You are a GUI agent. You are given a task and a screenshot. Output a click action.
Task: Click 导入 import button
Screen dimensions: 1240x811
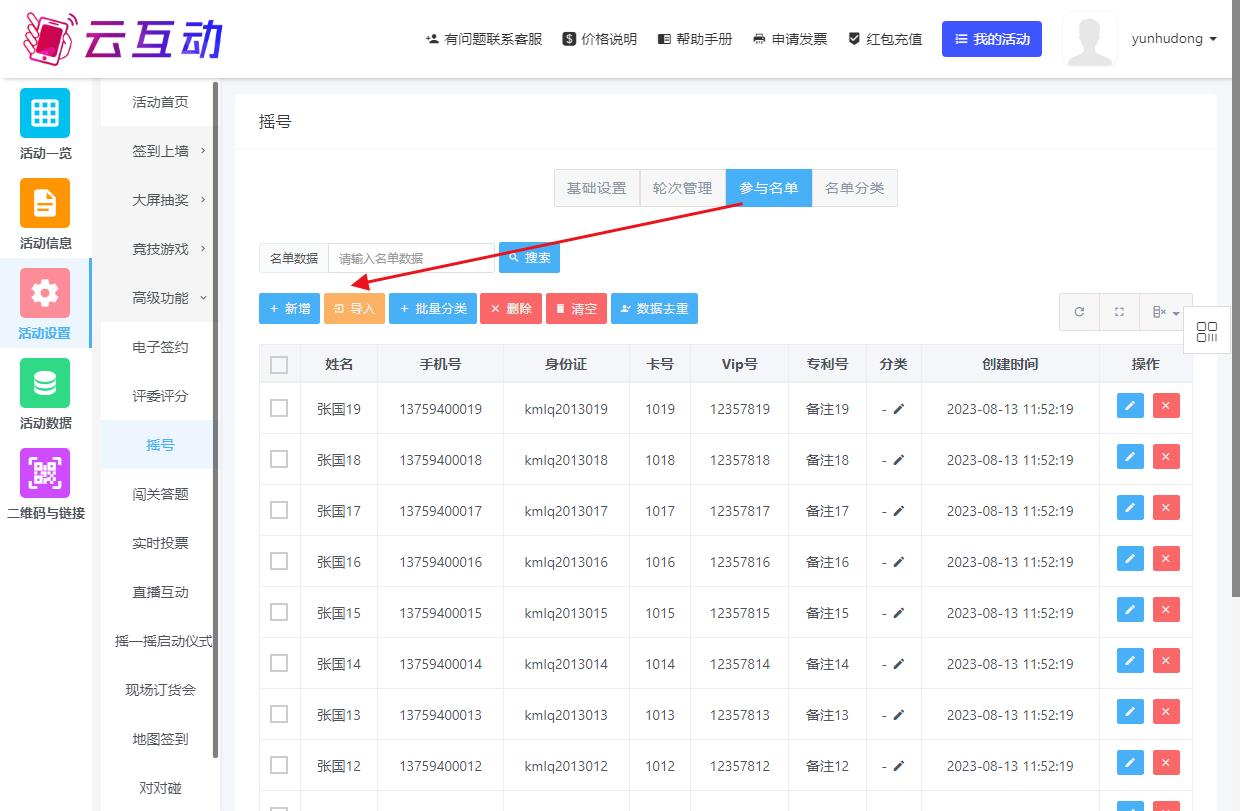354,309
